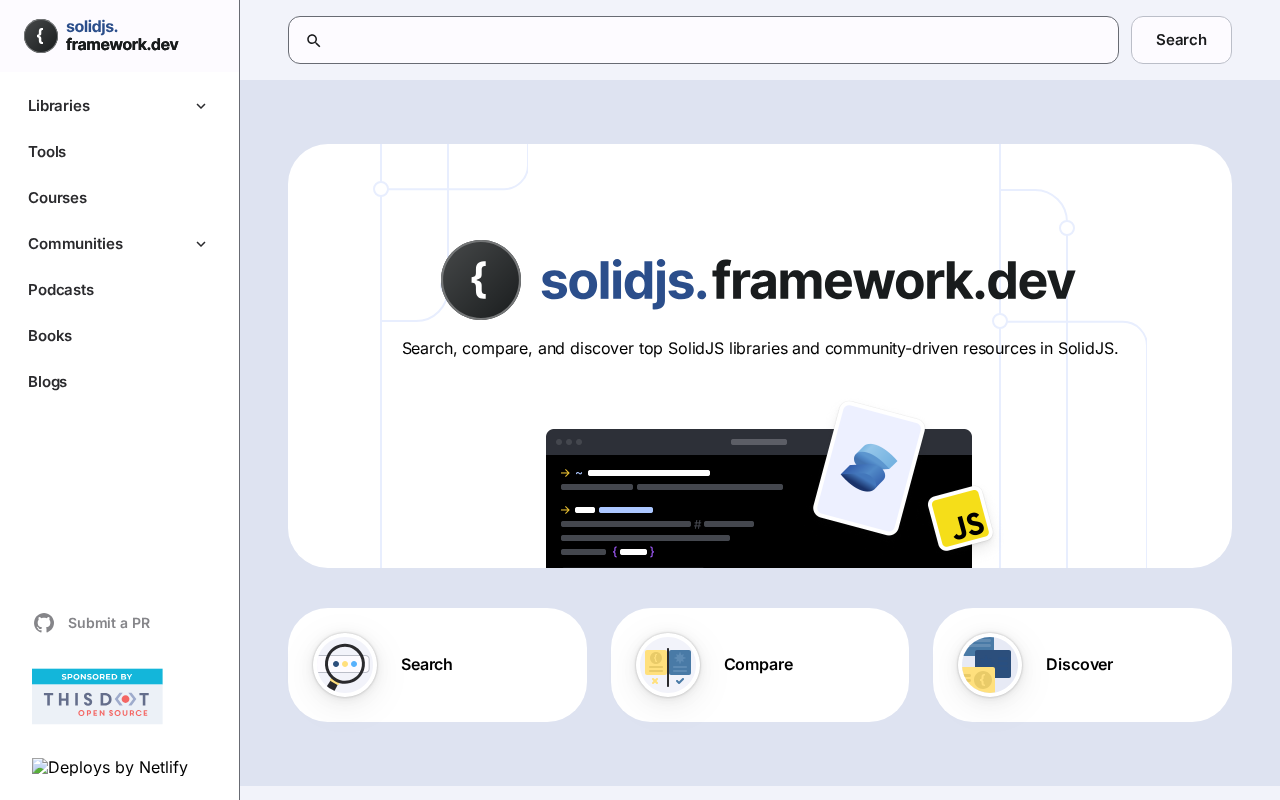This screenshot has height=800, width=1280.
Task: Expand the Libraries chevron
Action: [x=201, y=106]
